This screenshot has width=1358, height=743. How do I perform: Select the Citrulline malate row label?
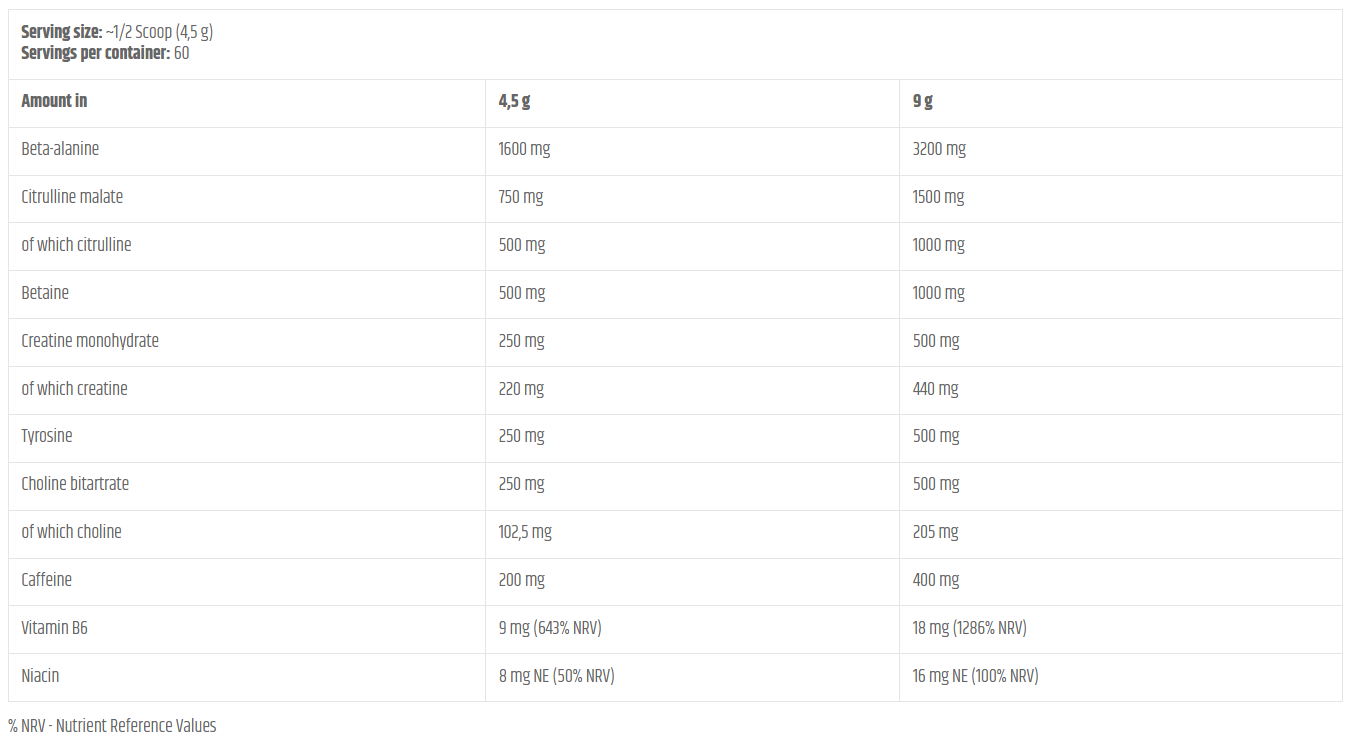pos(72,197)
